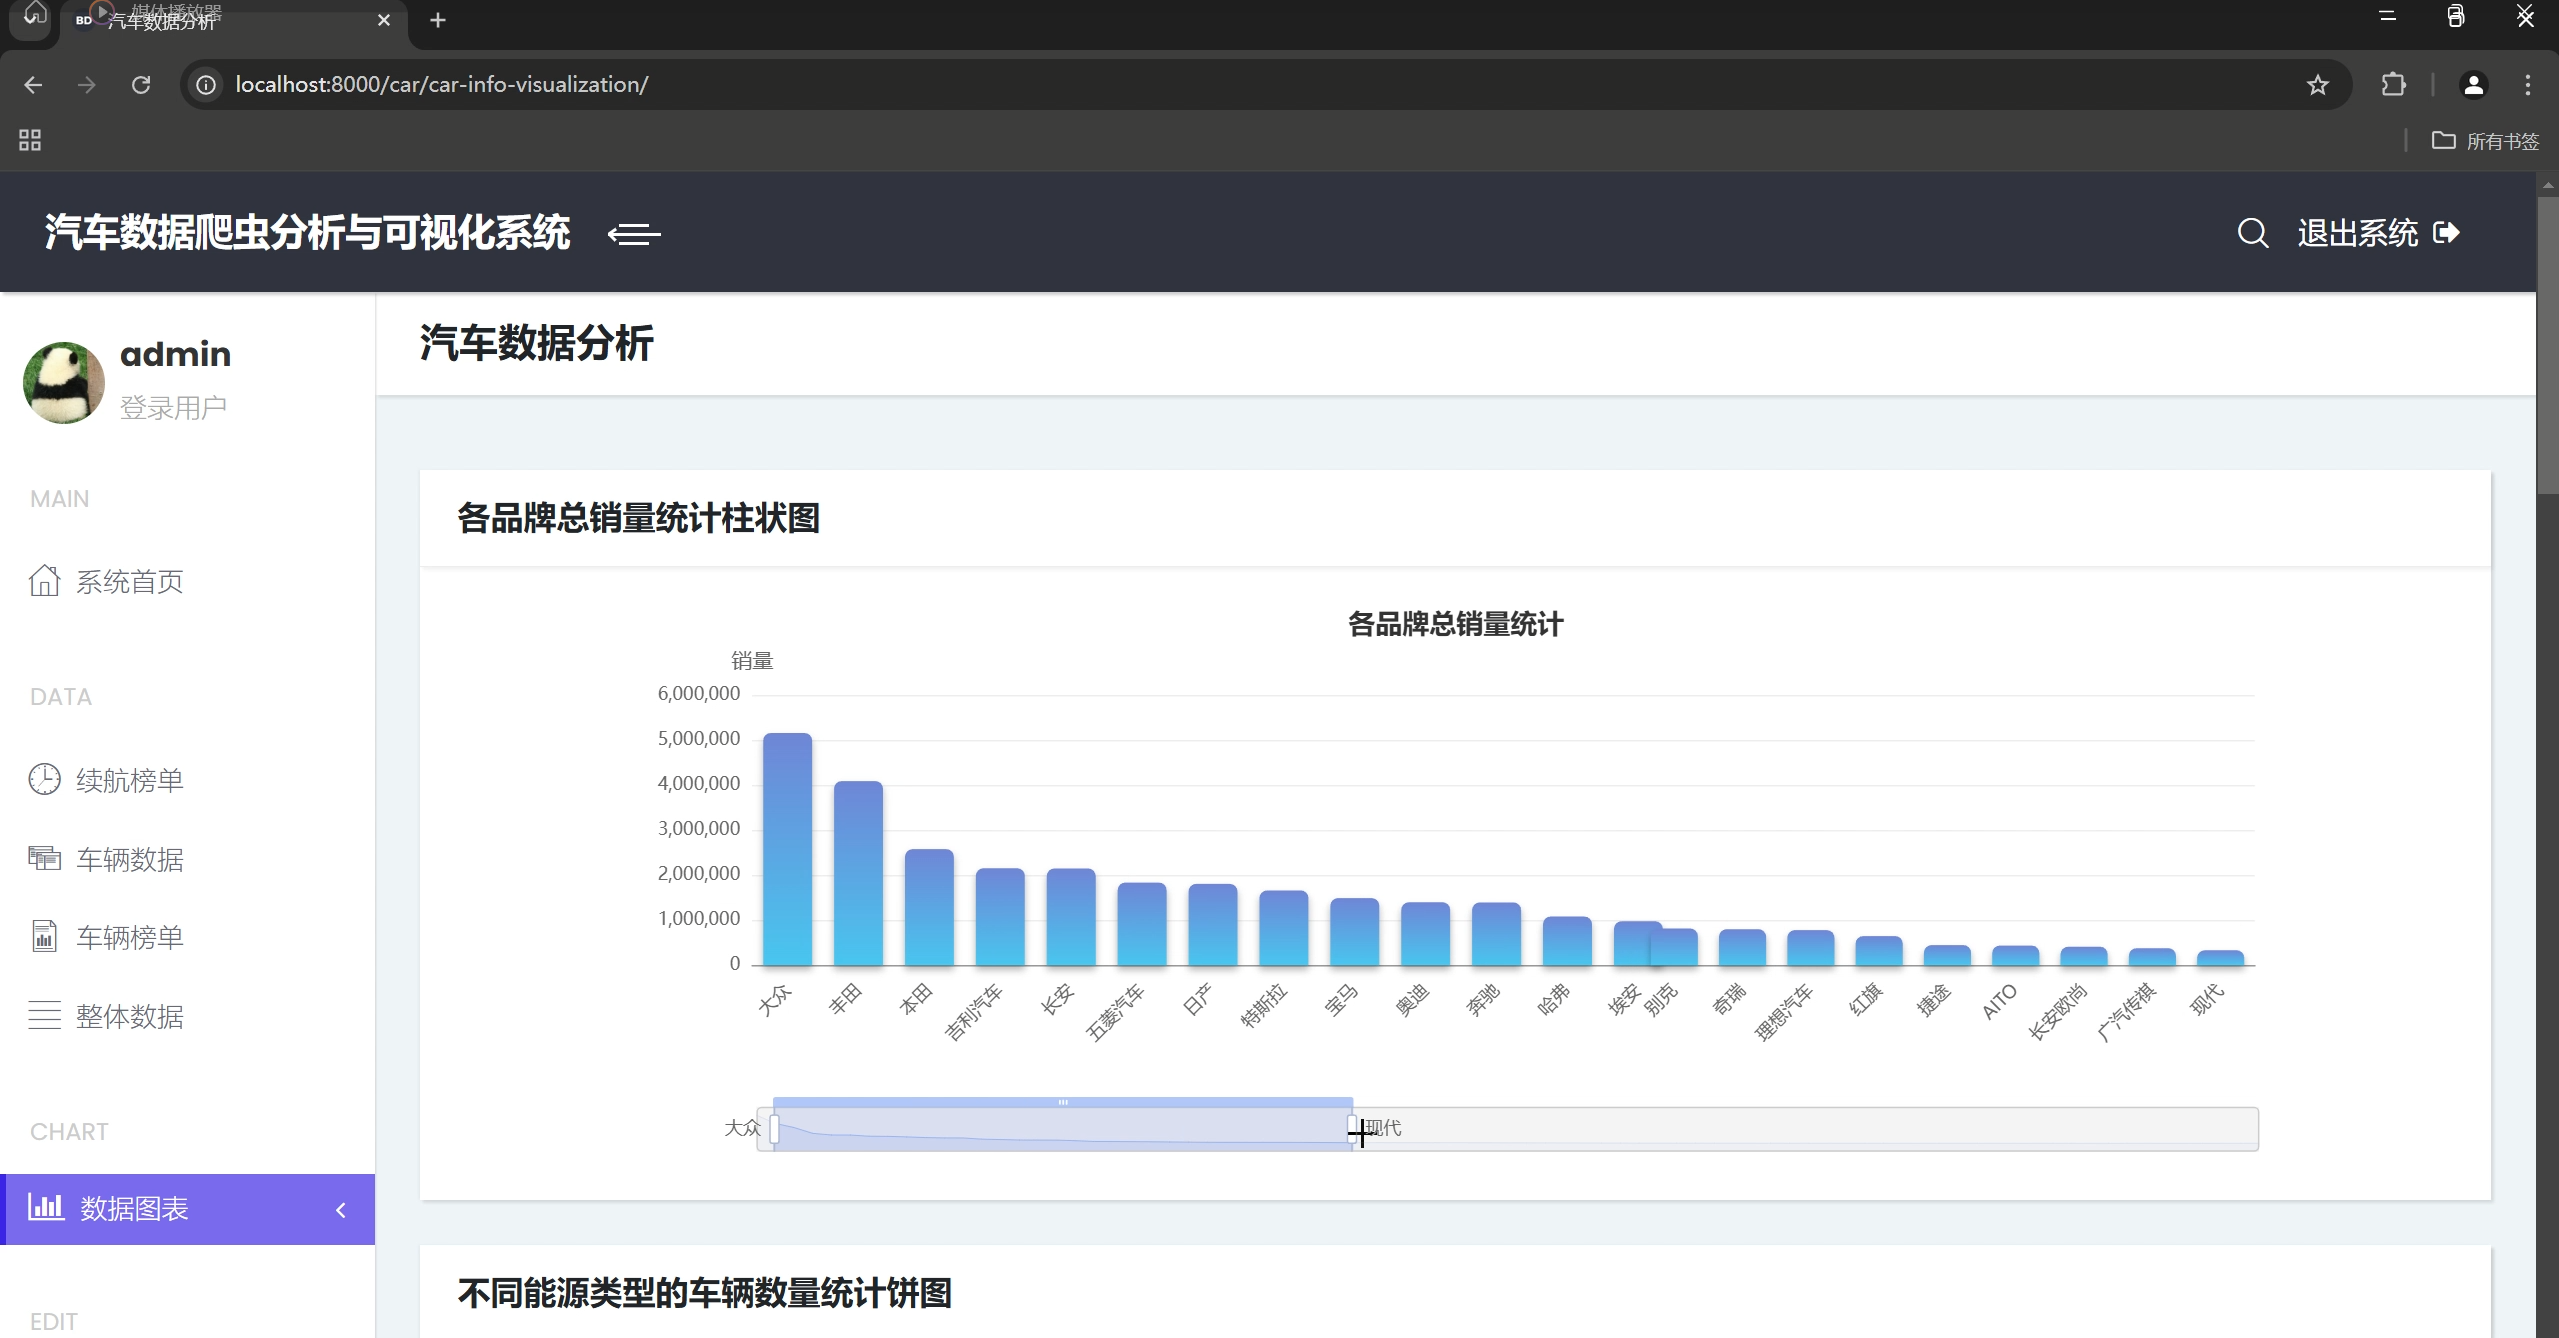Click the sidebar collapse arrow icon in header
2559x1338 pixels.
coord(634,234)
